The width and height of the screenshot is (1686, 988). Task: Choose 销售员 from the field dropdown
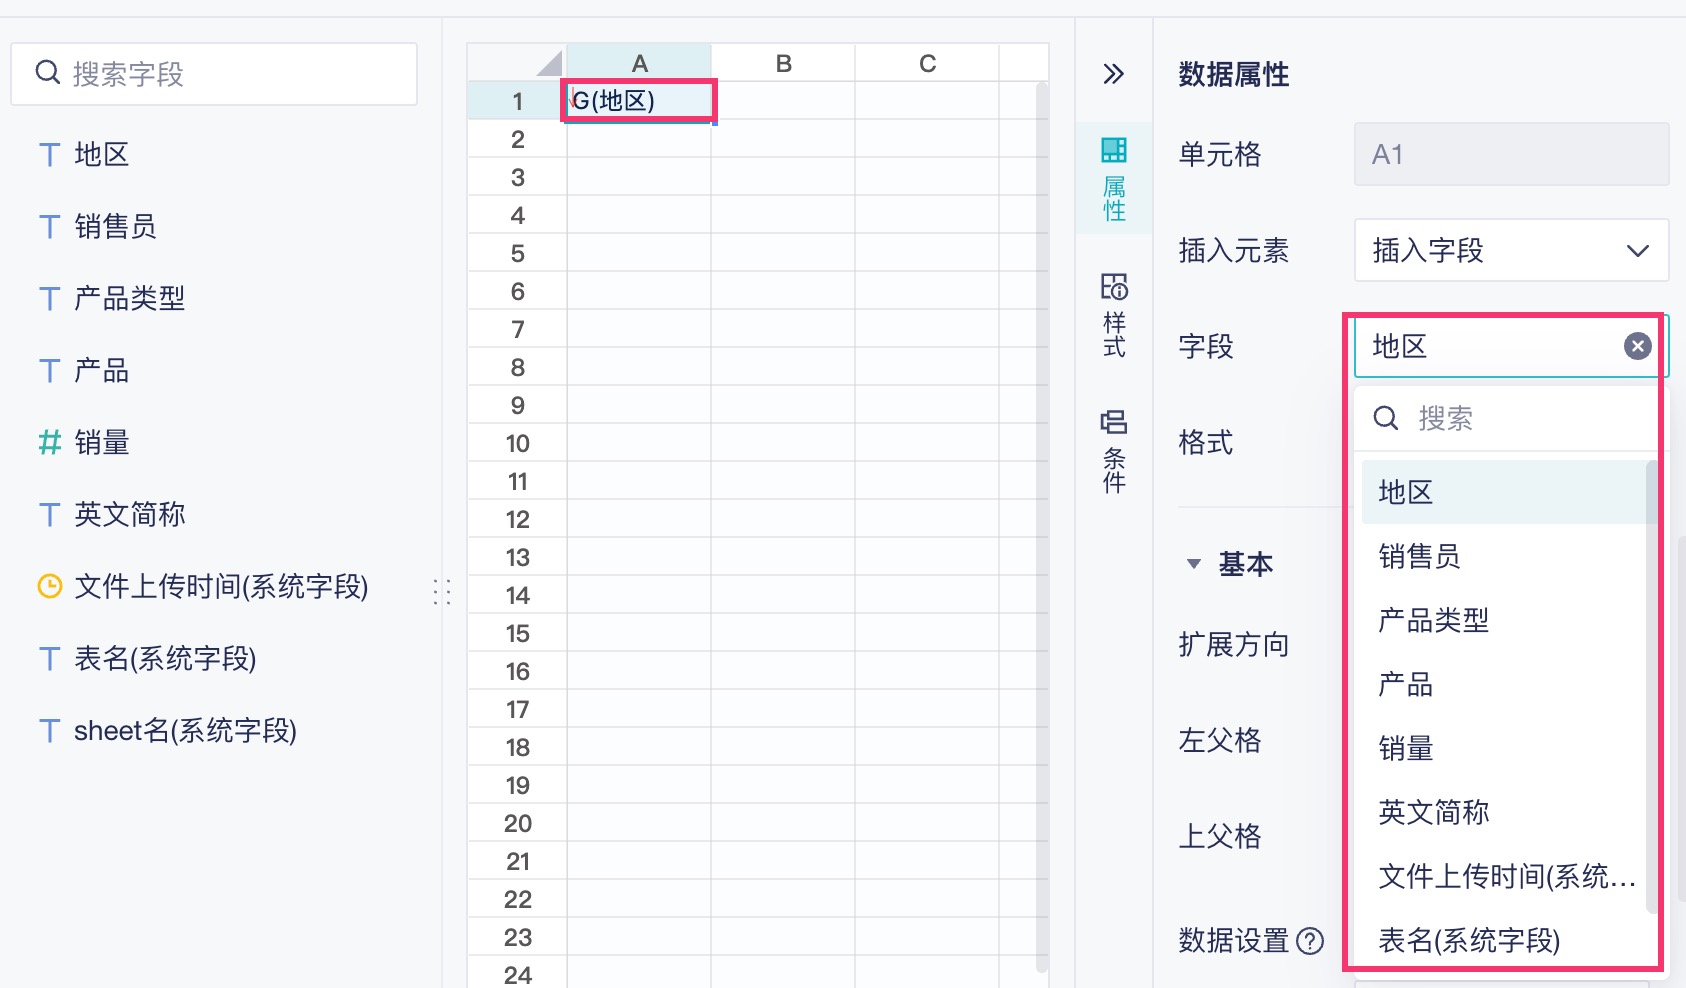[1419, 556]
